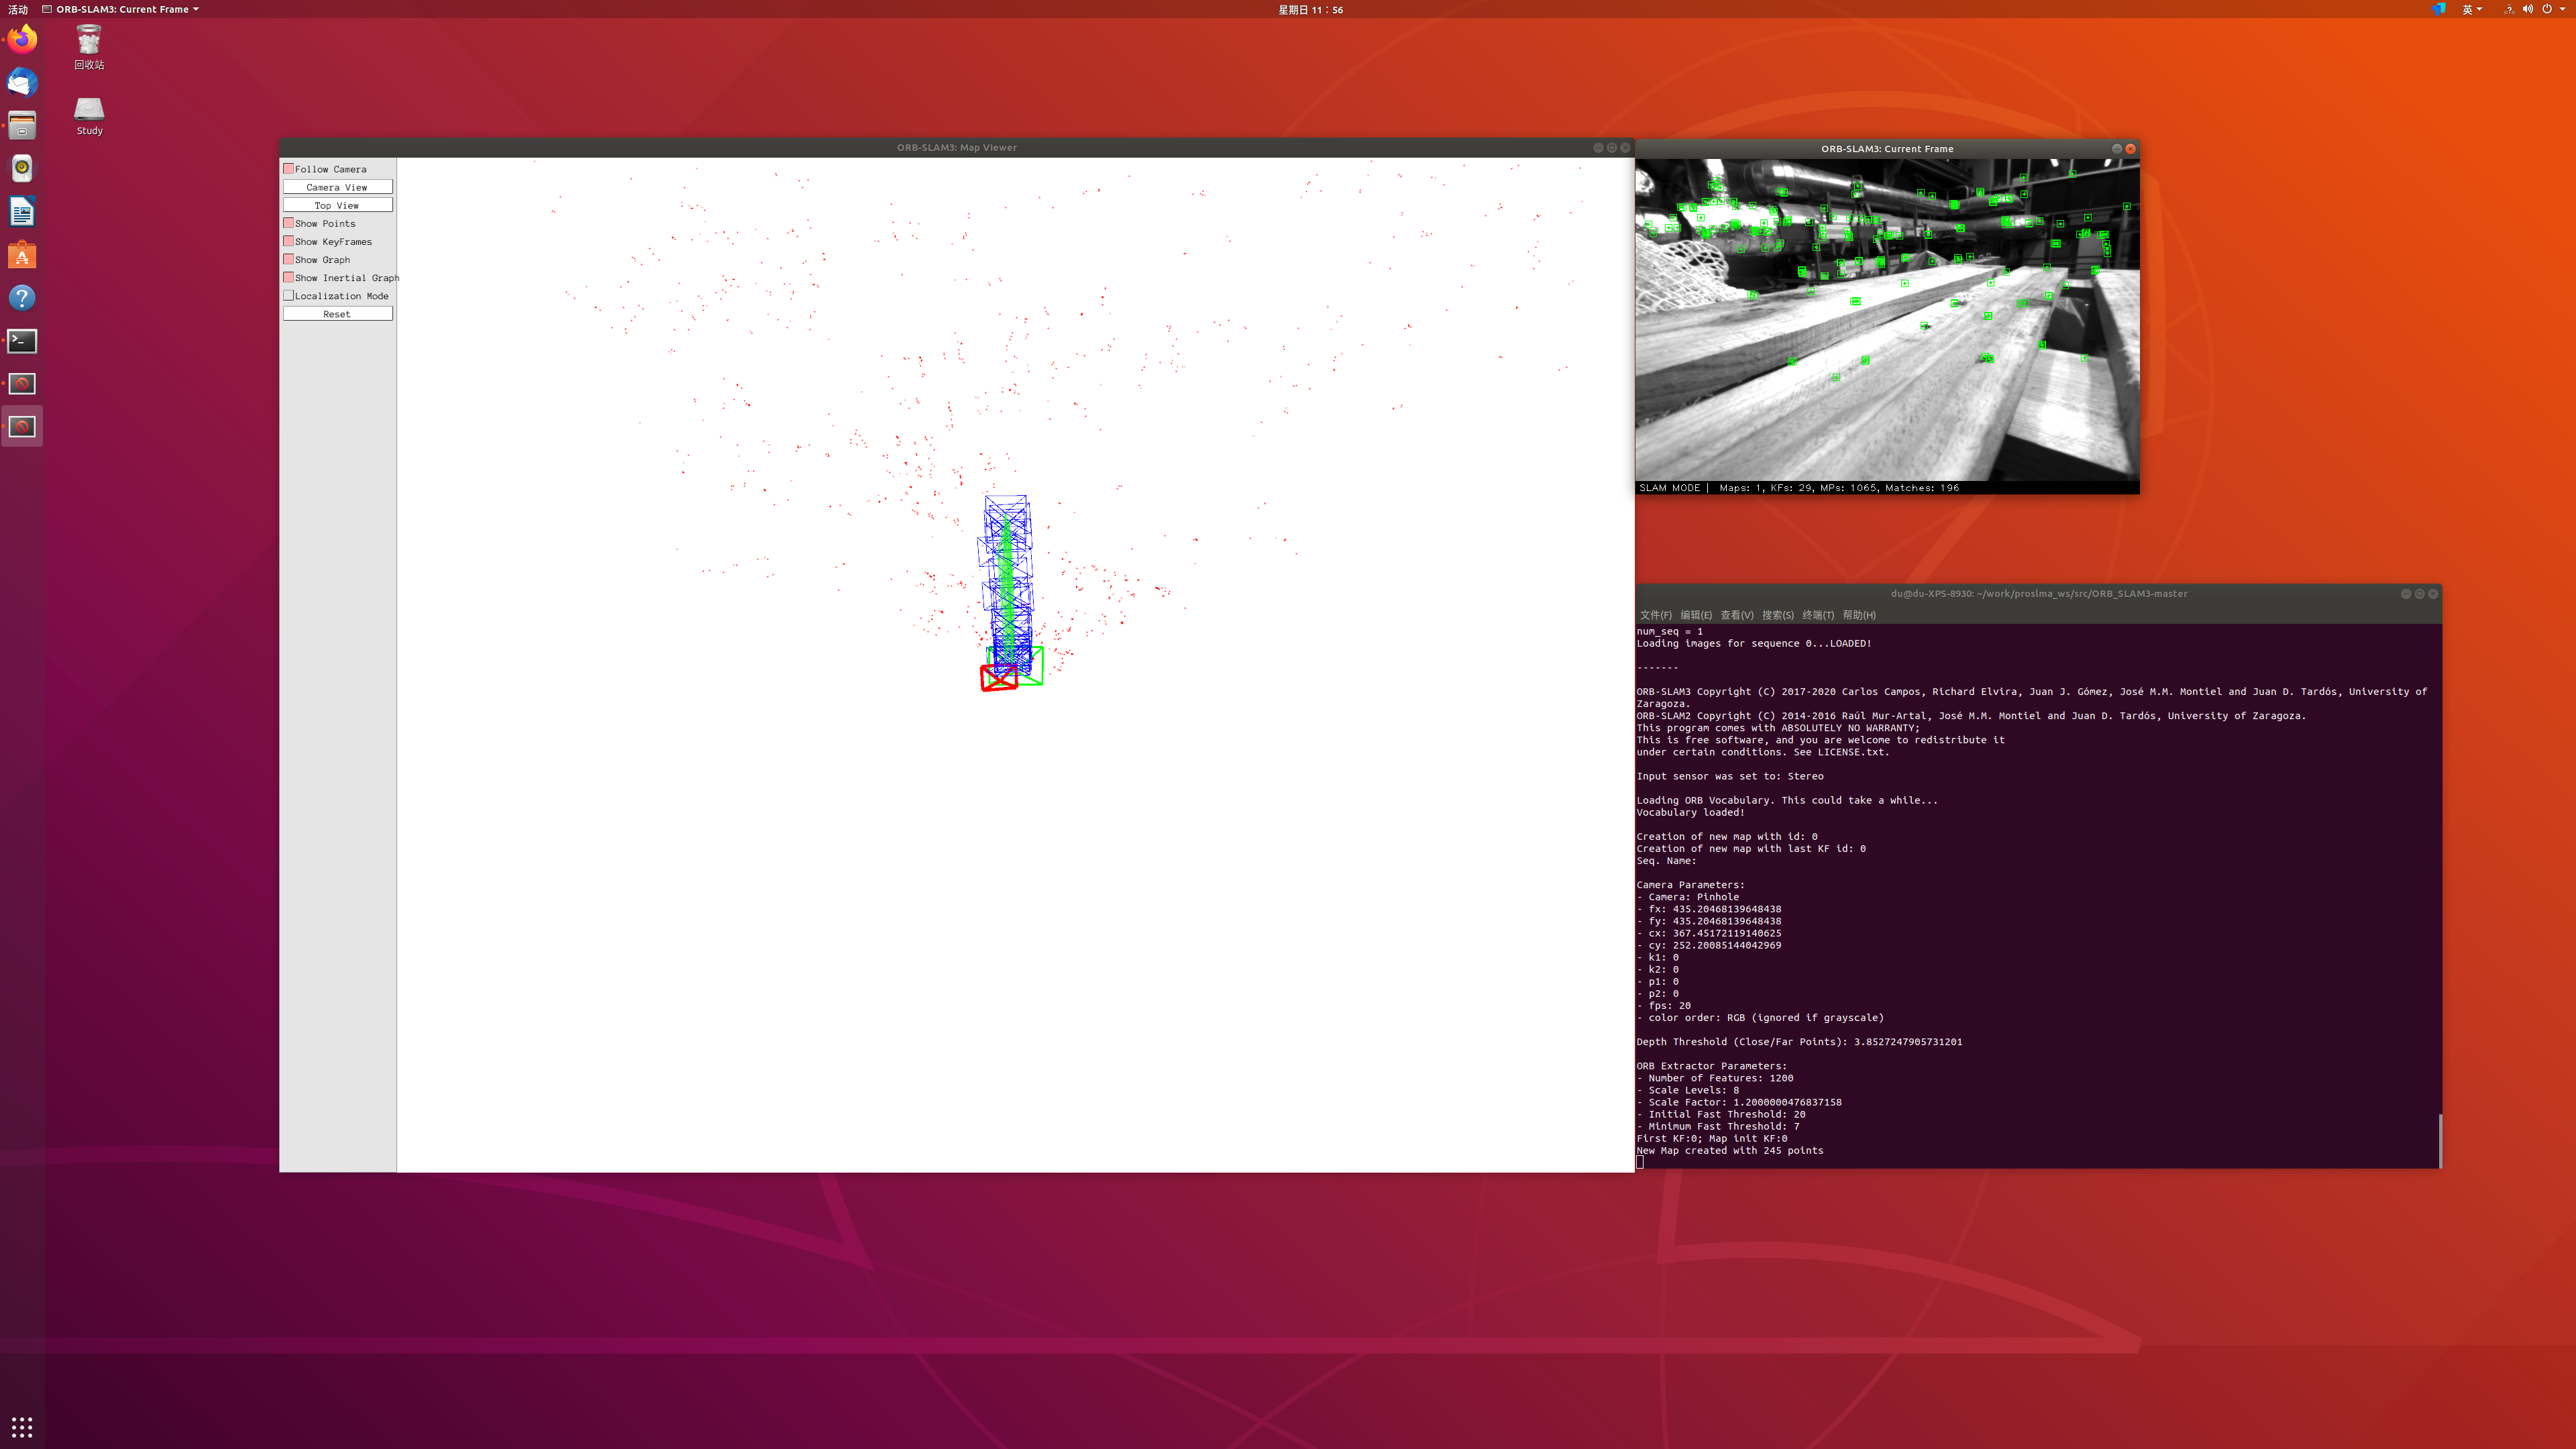Open LibreOffice Writer from the dock

pos(22,212)
